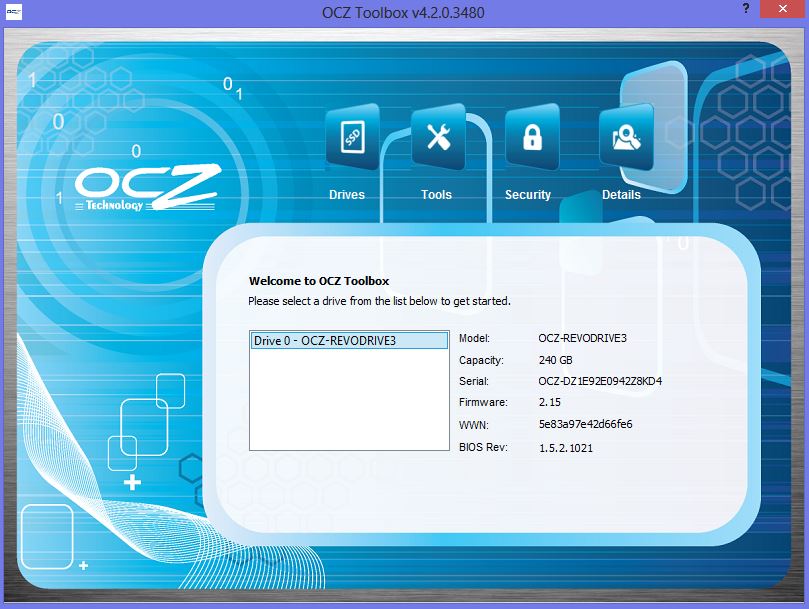Open the Security padlock icon
Image resolution: width=809 pixels, height=609 pixels.
[x=532, y=137]
